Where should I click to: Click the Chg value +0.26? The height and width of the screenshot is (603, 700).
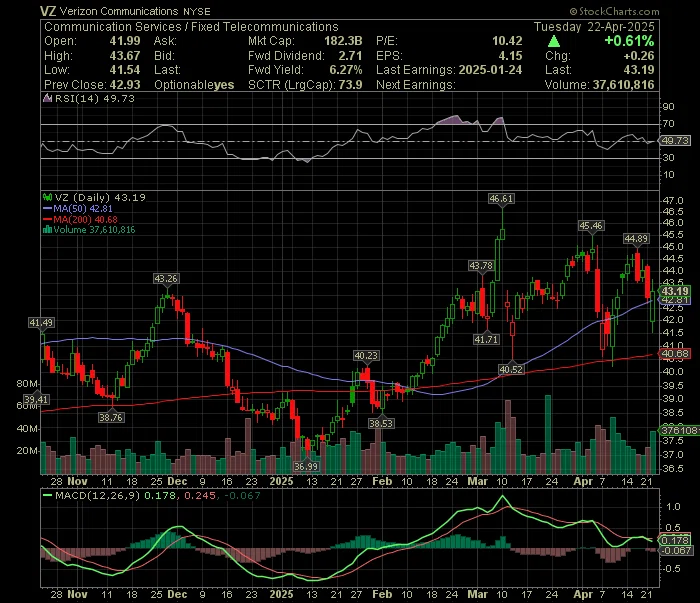coord(639,56)
